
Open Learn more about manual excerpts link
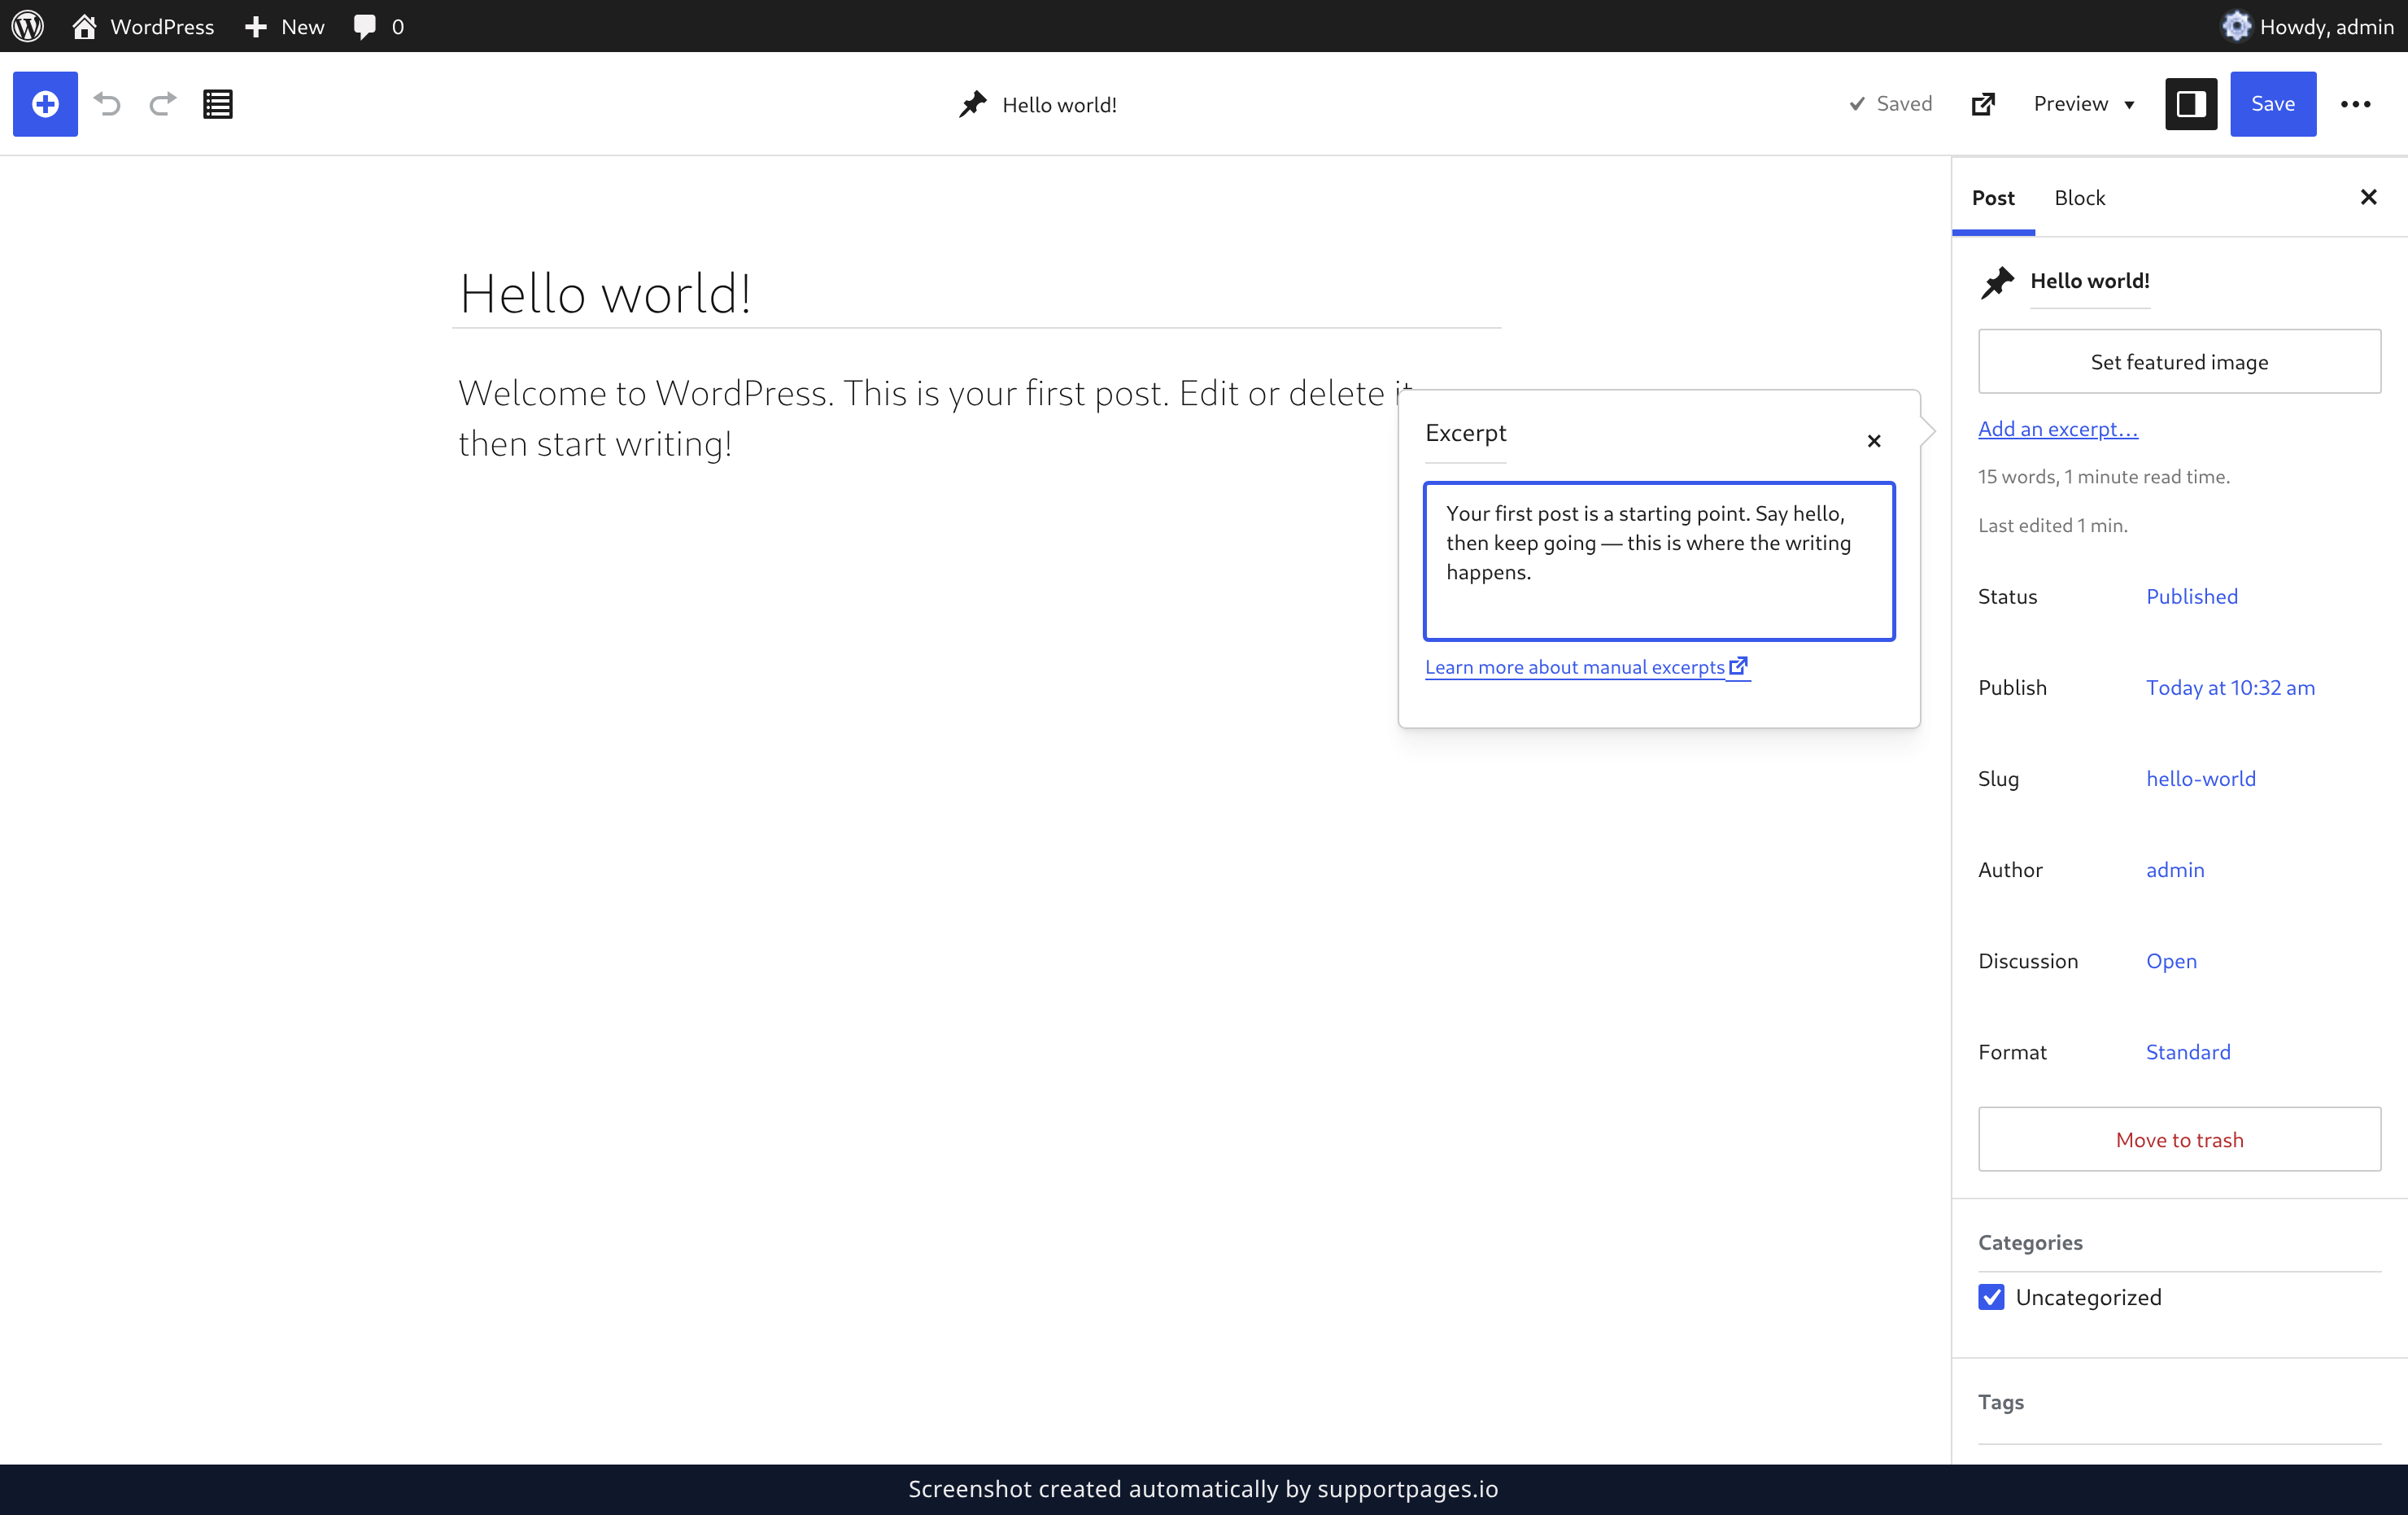(1587, 667)
